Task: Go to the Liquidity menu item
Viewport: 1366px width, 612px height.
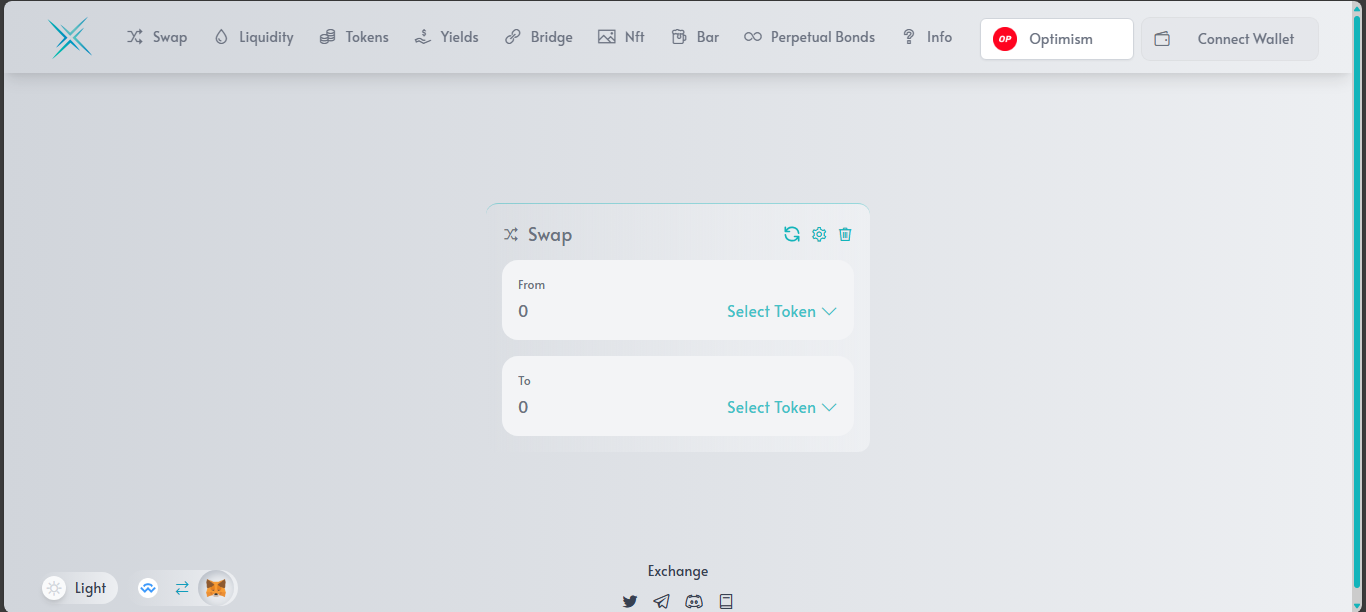Action: 254,37
